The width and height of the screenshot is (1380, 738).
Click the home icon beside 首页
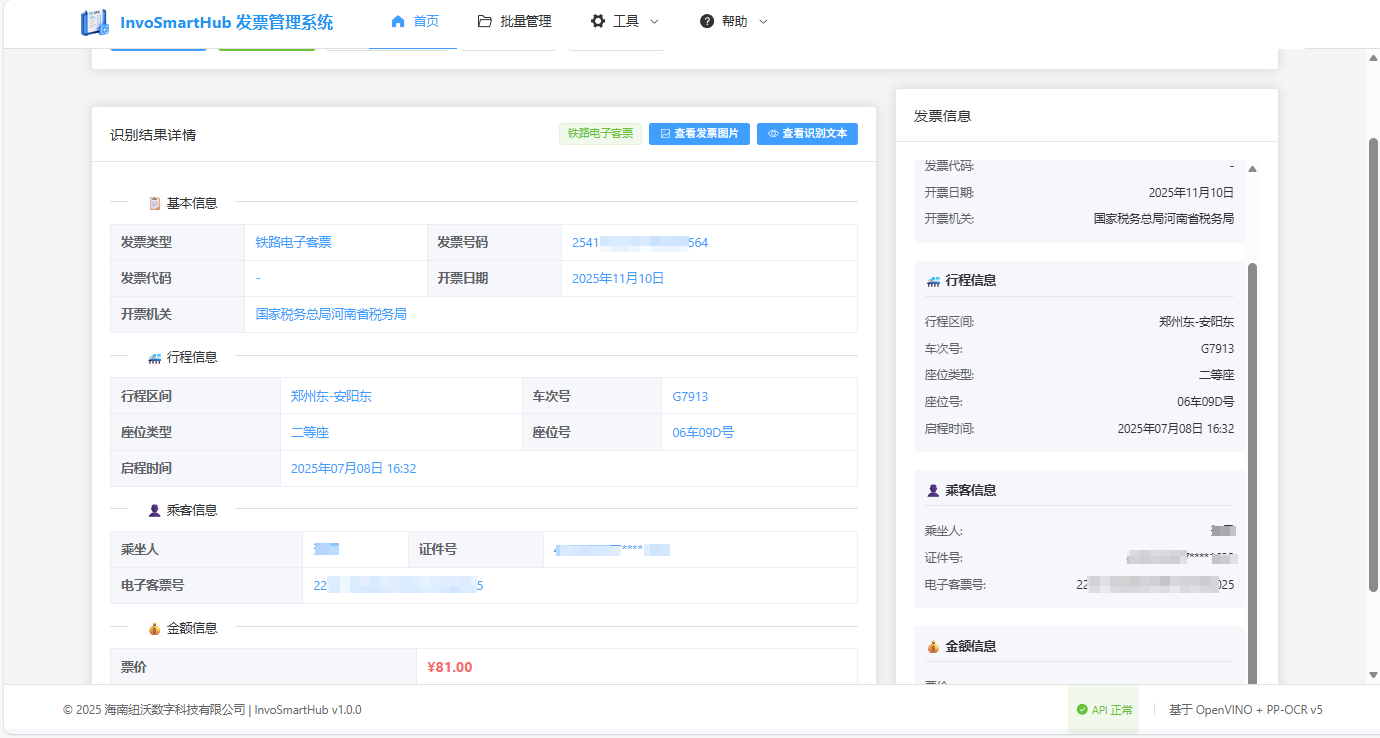click(x=396, y=20)
